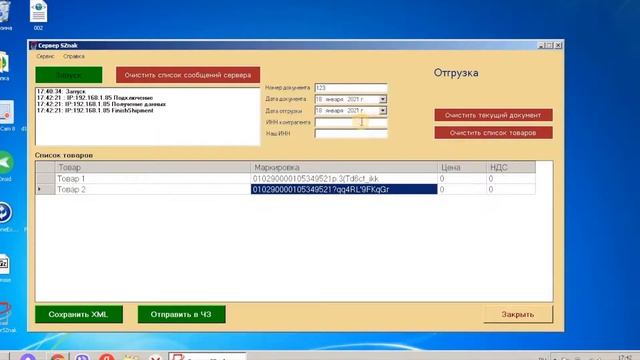Image resolution: width=640 pixels, height=360 pixels.
Task: Open the Дата документа date dropdown arrow
Action: (383, 99)
